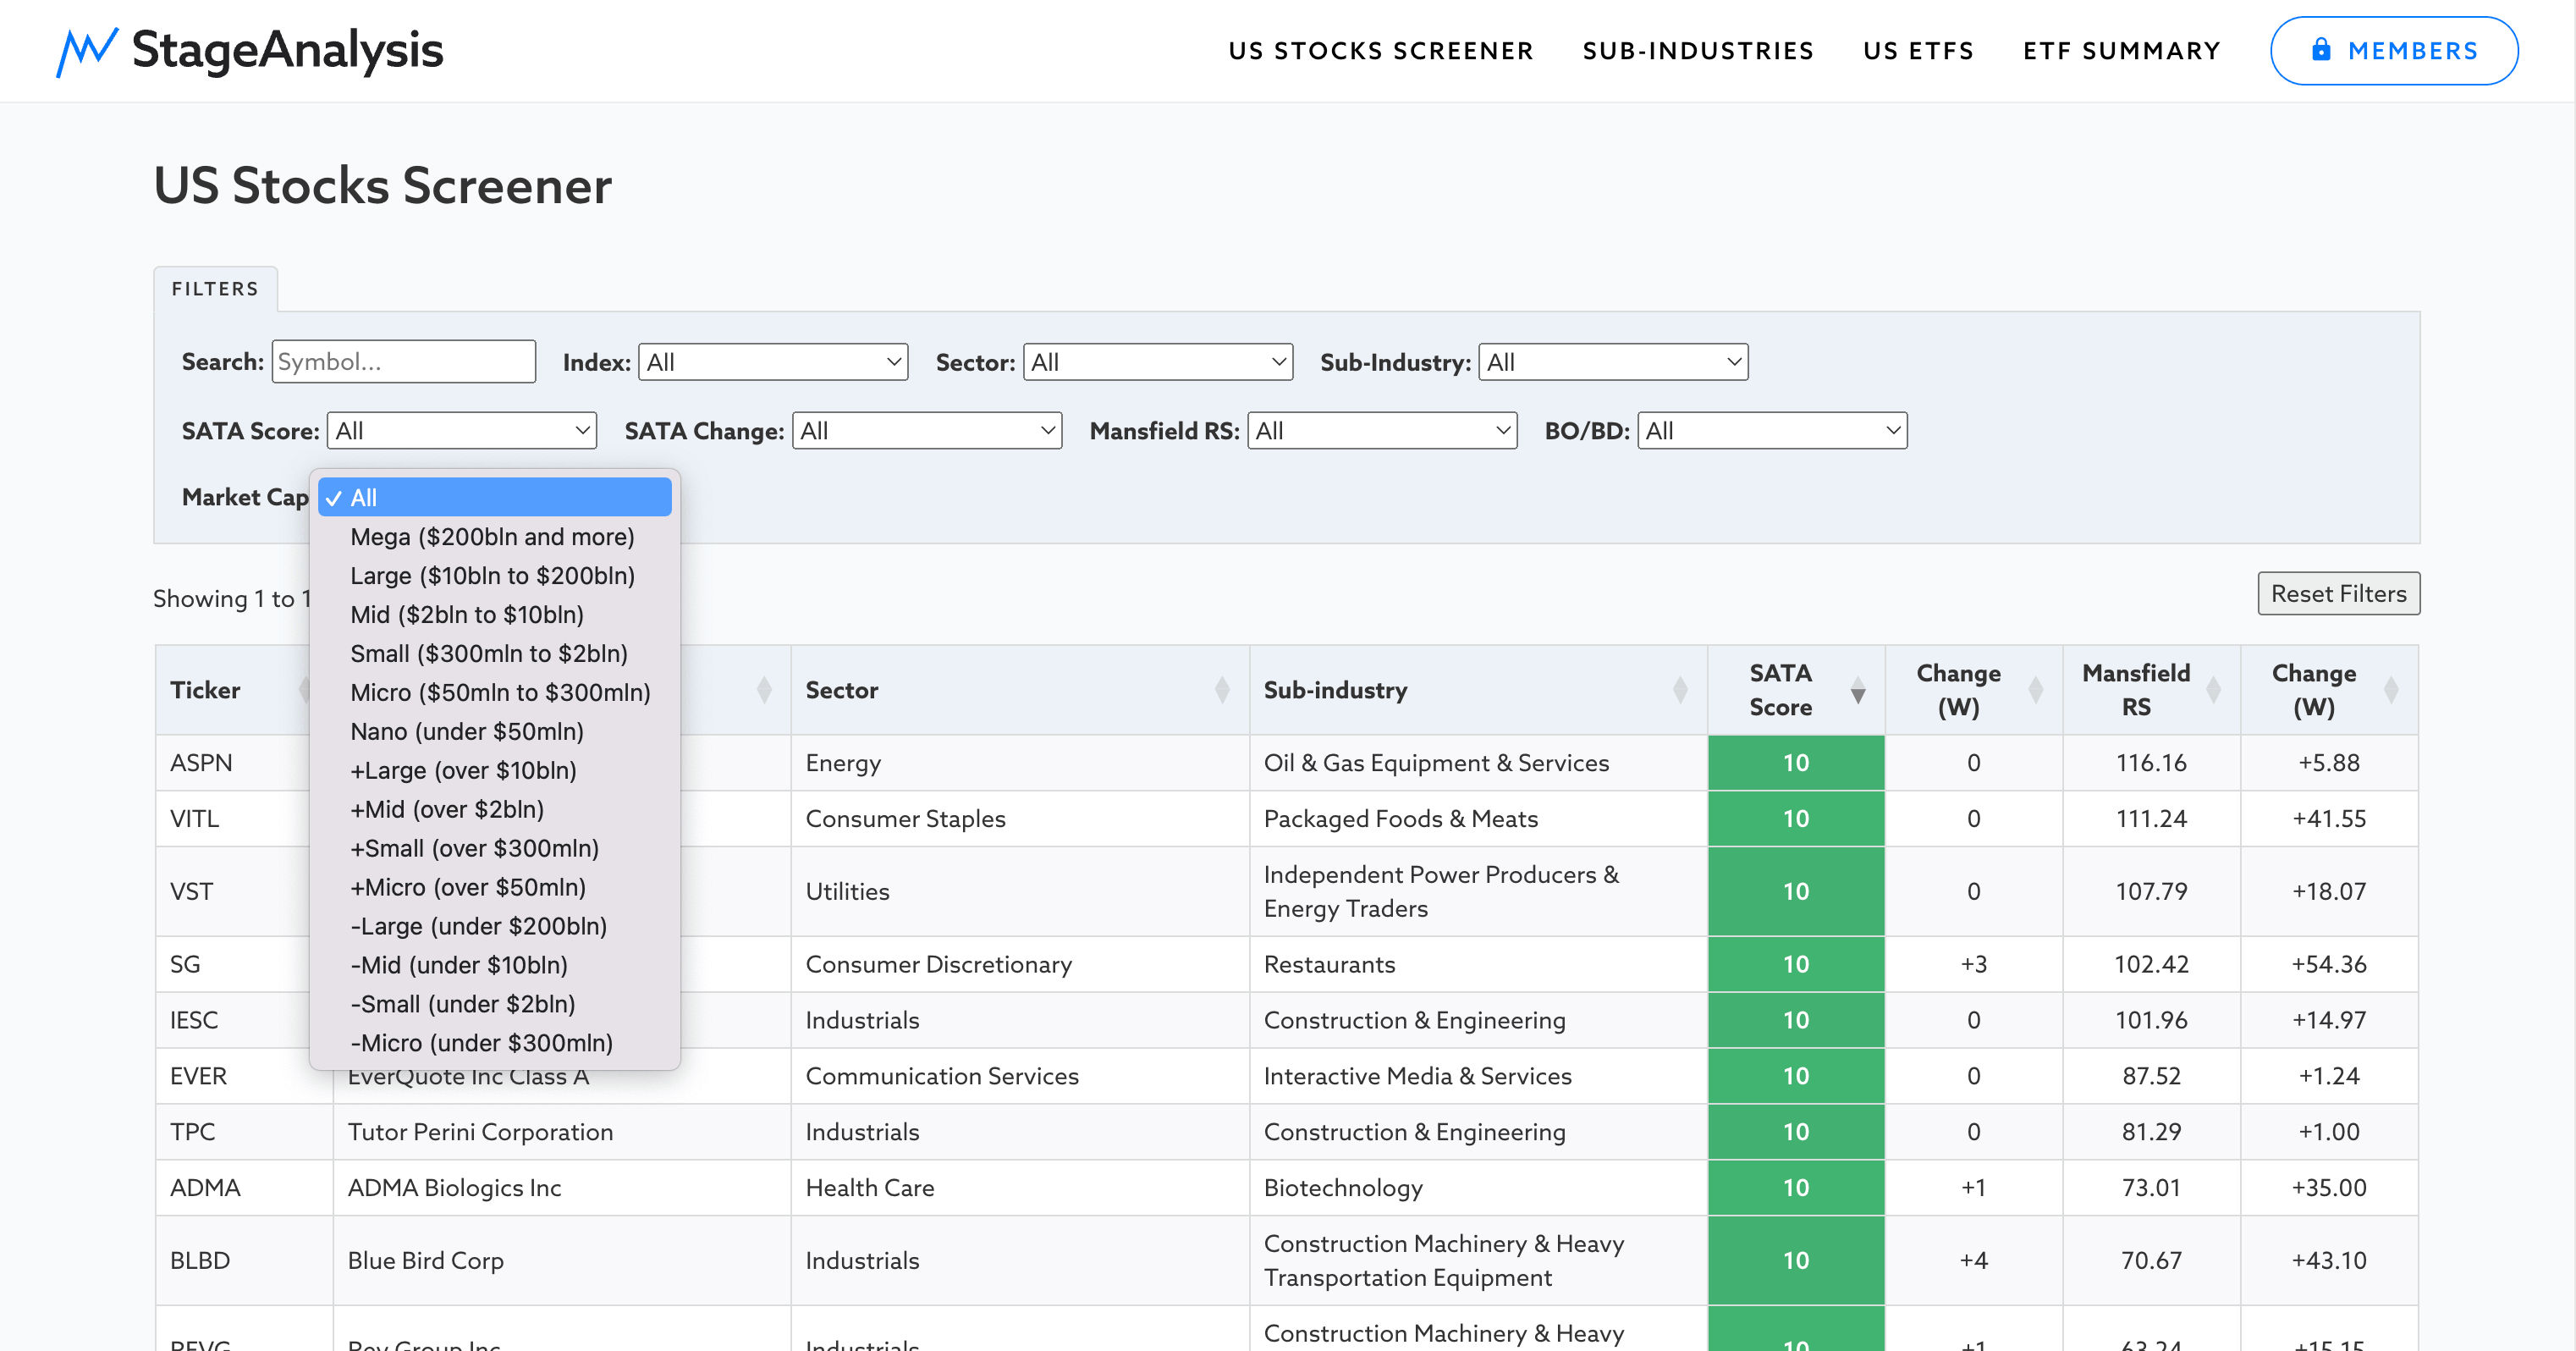Image resolution: width=2576 pixels, height=1351 pixels.
Task: Choose -Mid (under $10bln) option
Action: [495, 966]
